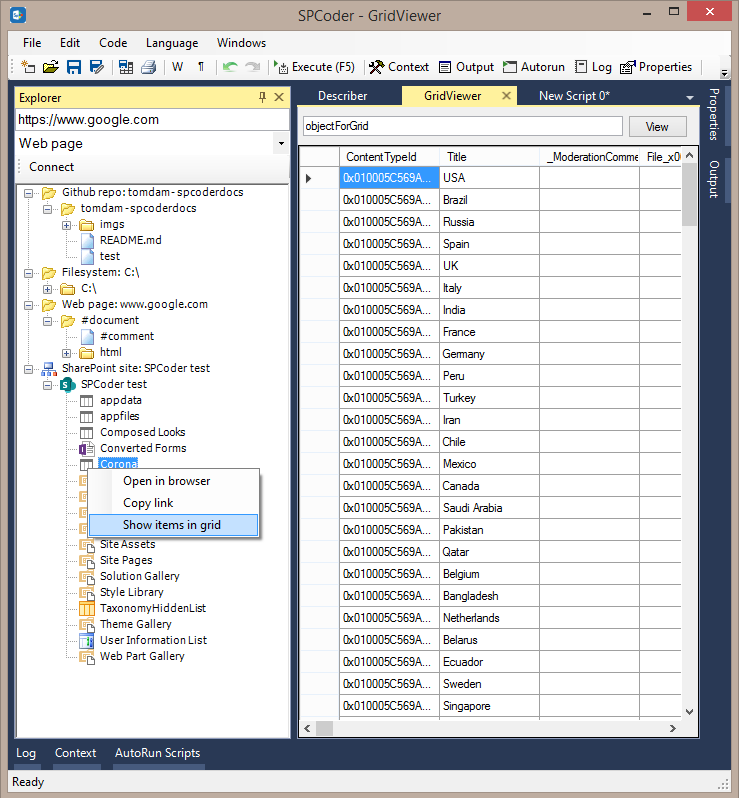Open the Edit menu
This screenshot has height=803, width=739.
coord(70,43)
